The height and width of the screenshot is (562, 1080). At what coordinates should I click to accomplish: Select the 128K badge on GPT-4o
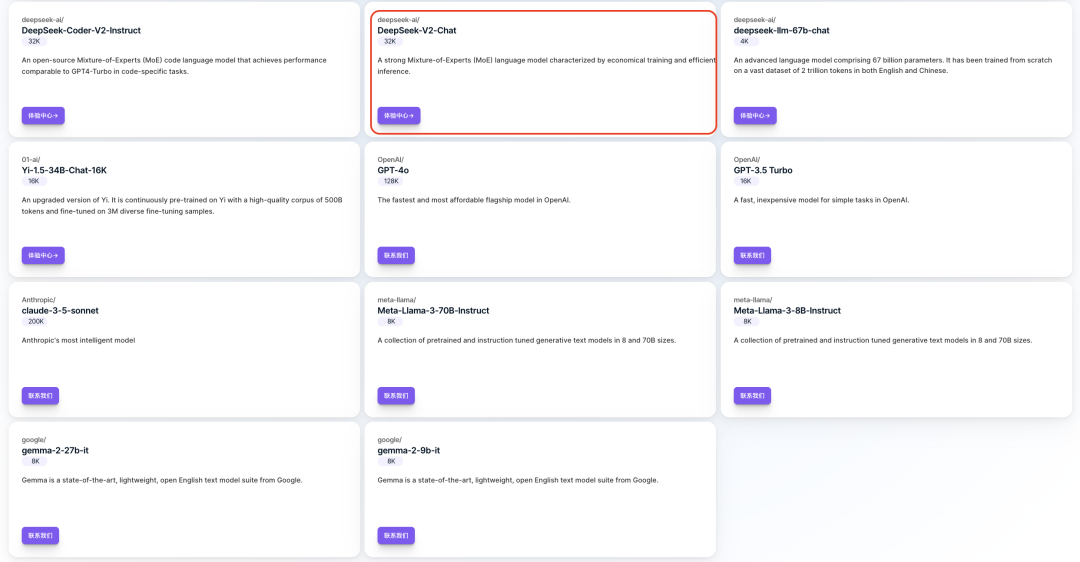[391, 181]
